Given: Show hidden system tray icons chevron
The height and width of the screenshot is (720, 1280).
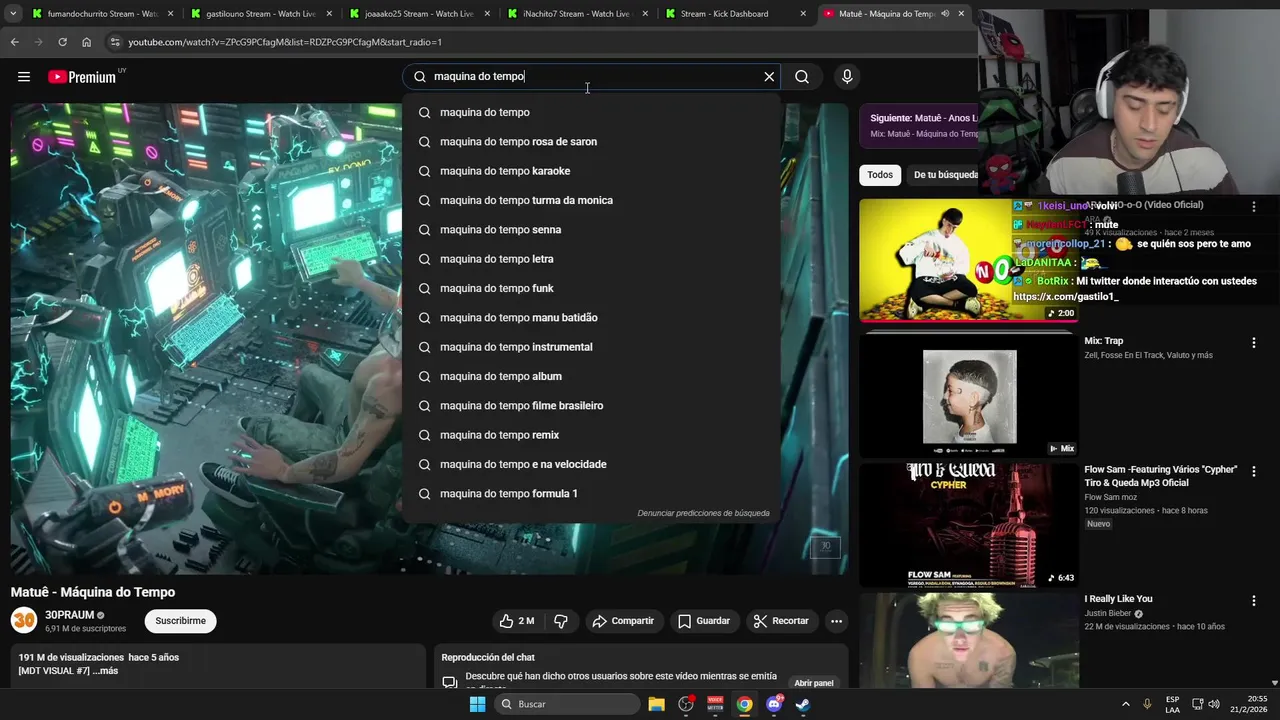Looking at the screenshot, I should pos(1125,704).
